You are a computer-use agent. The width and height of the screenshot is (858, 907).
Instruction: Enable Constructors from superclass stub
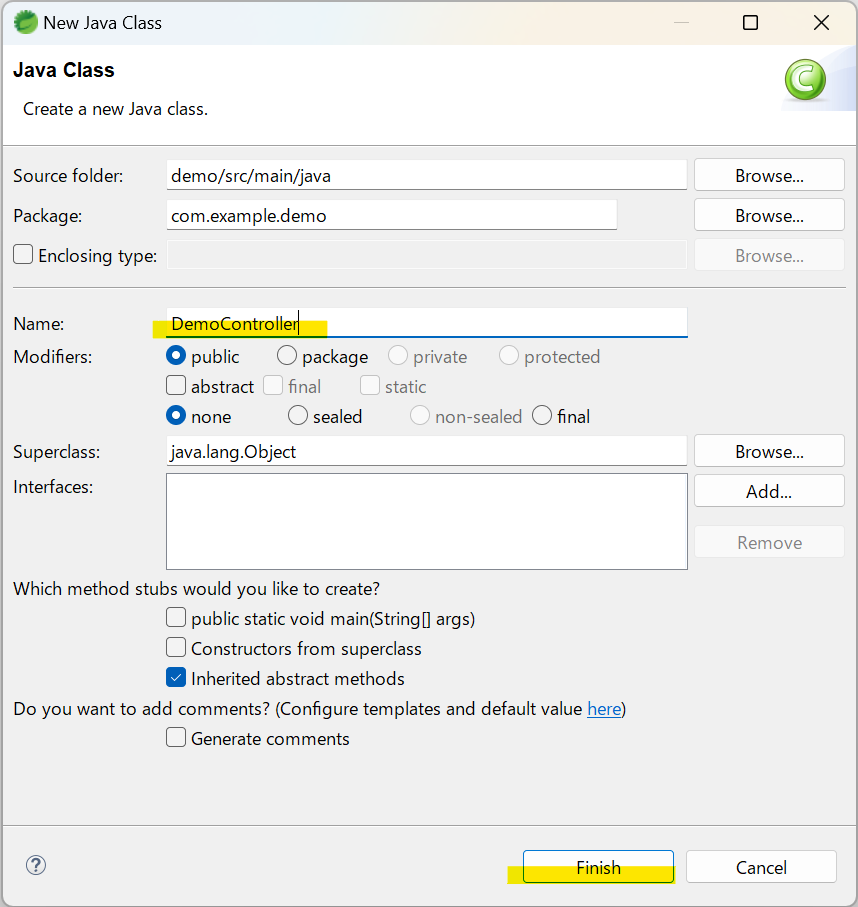pos(176,647)
